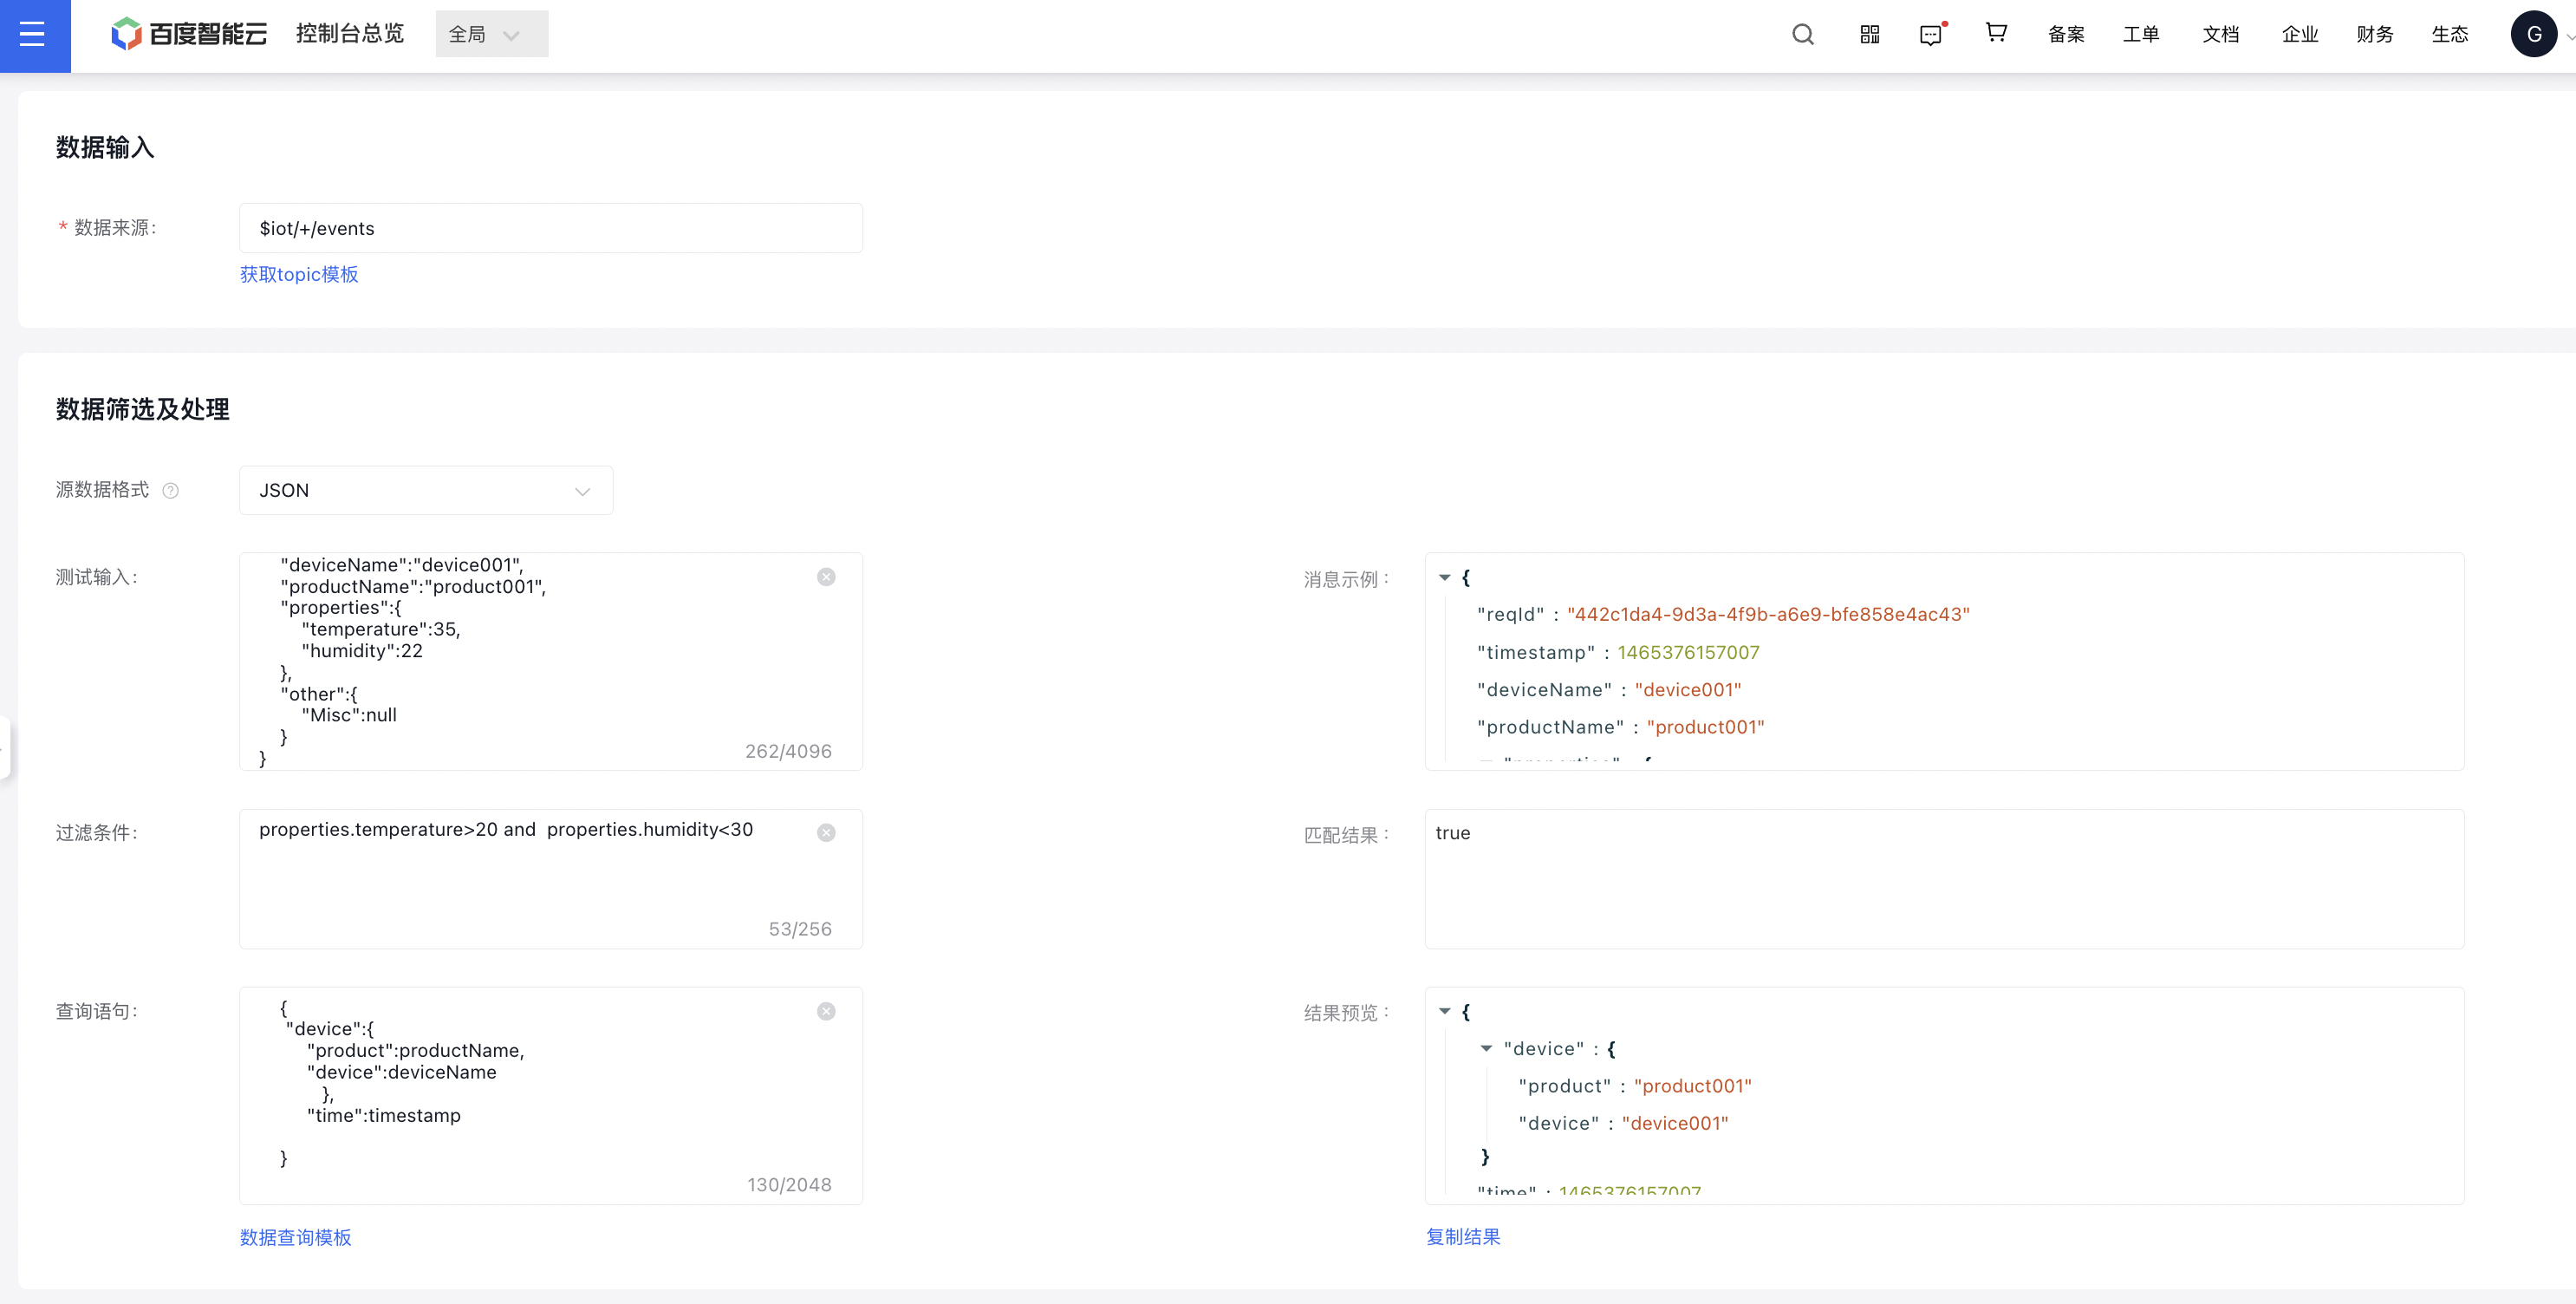Screen dimensions: 2576x1304
Task: Open the JSON source format dropdown
Action: (426, 490)
